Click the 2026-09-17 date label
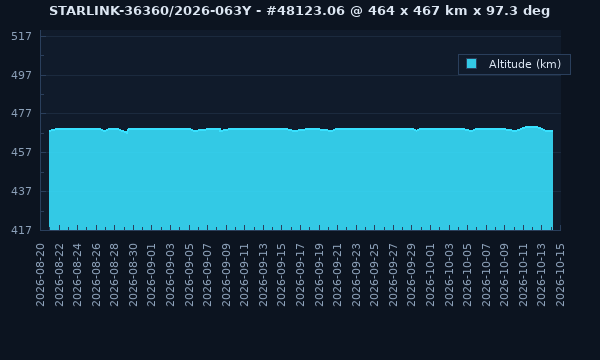The height and width of the screenshot is (360, 600). click(300, 275)
